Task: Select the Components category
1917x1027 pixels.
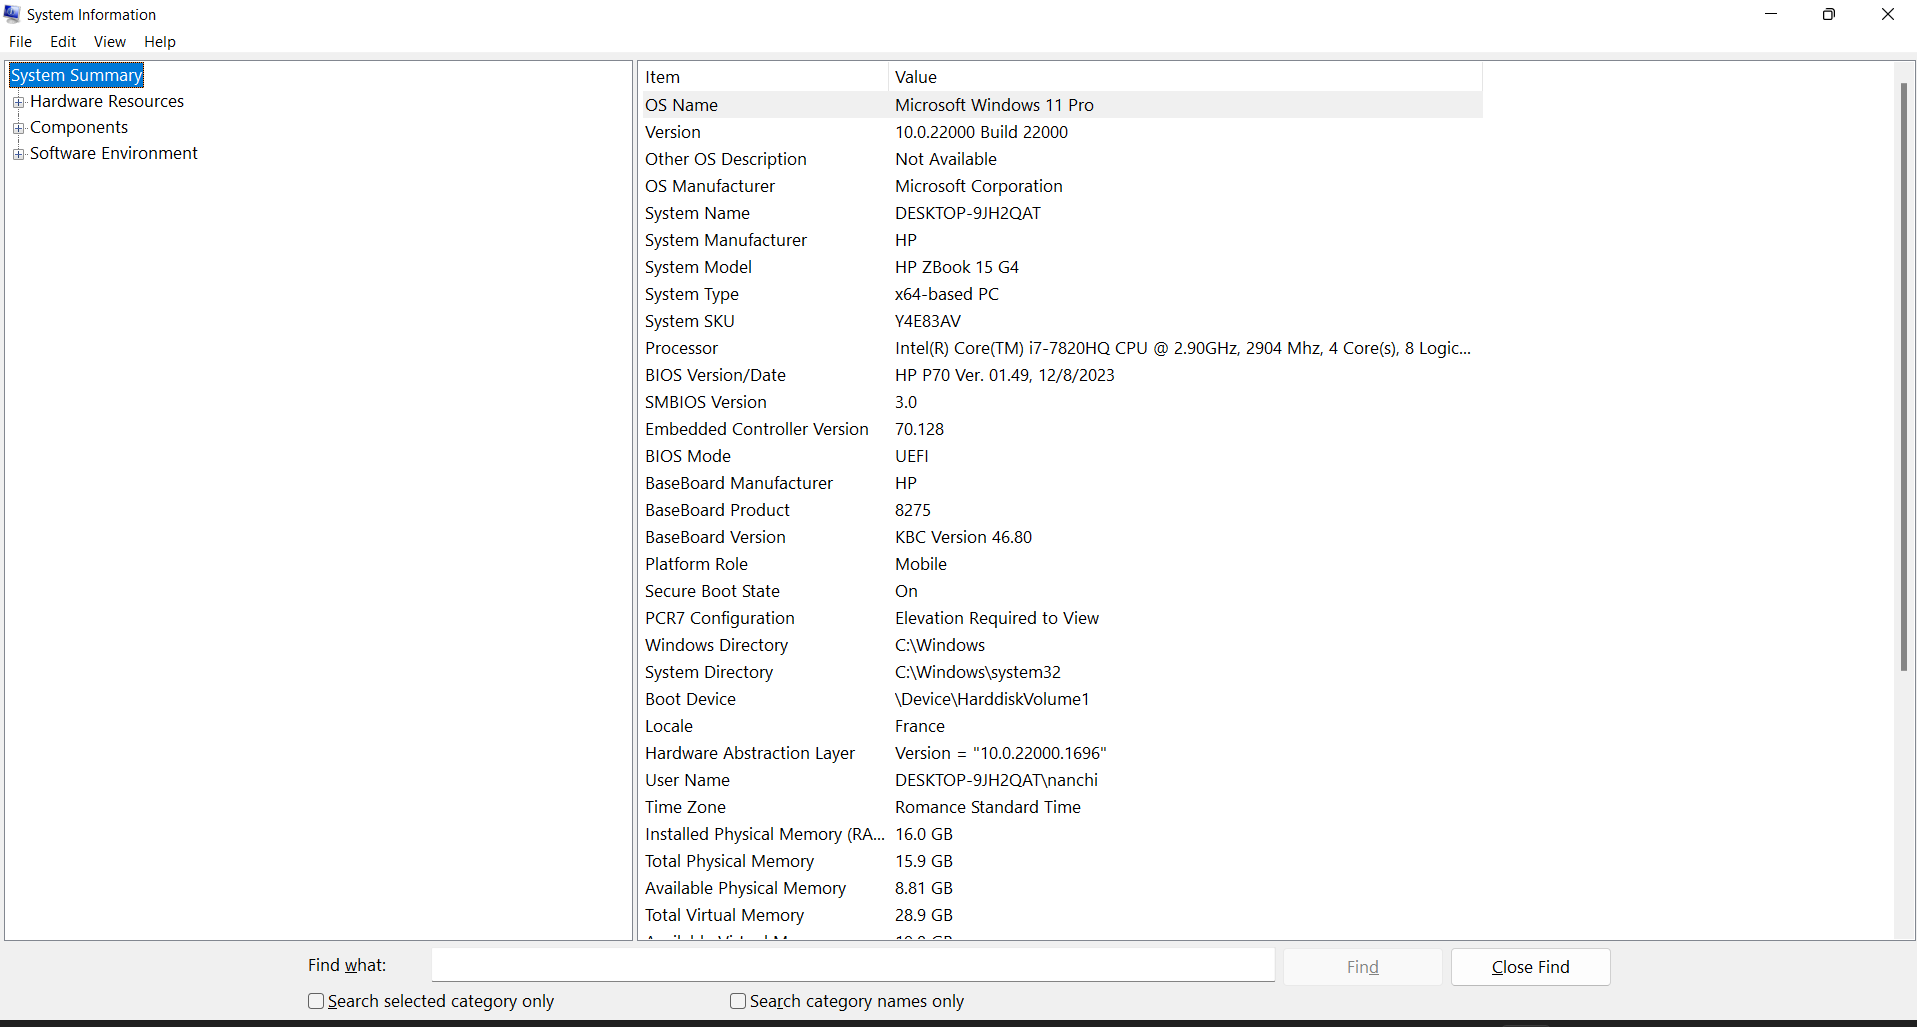Action: pyautogui.click(x=79, y=127)
